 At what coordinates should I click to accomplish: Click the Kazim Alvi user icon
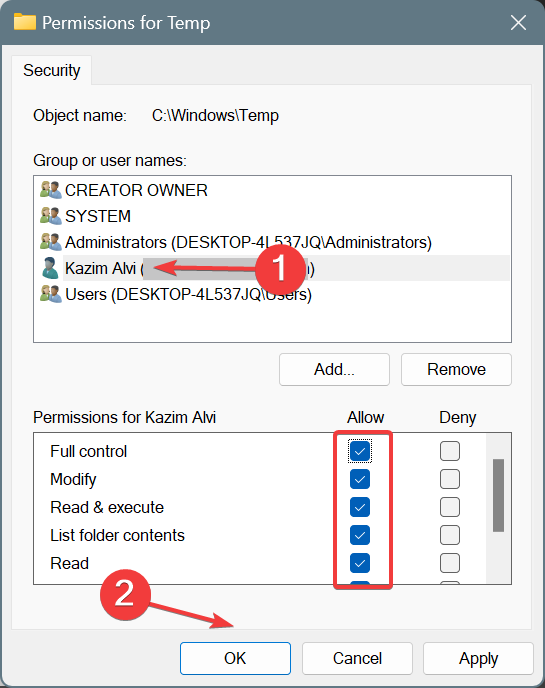[50, 268]
